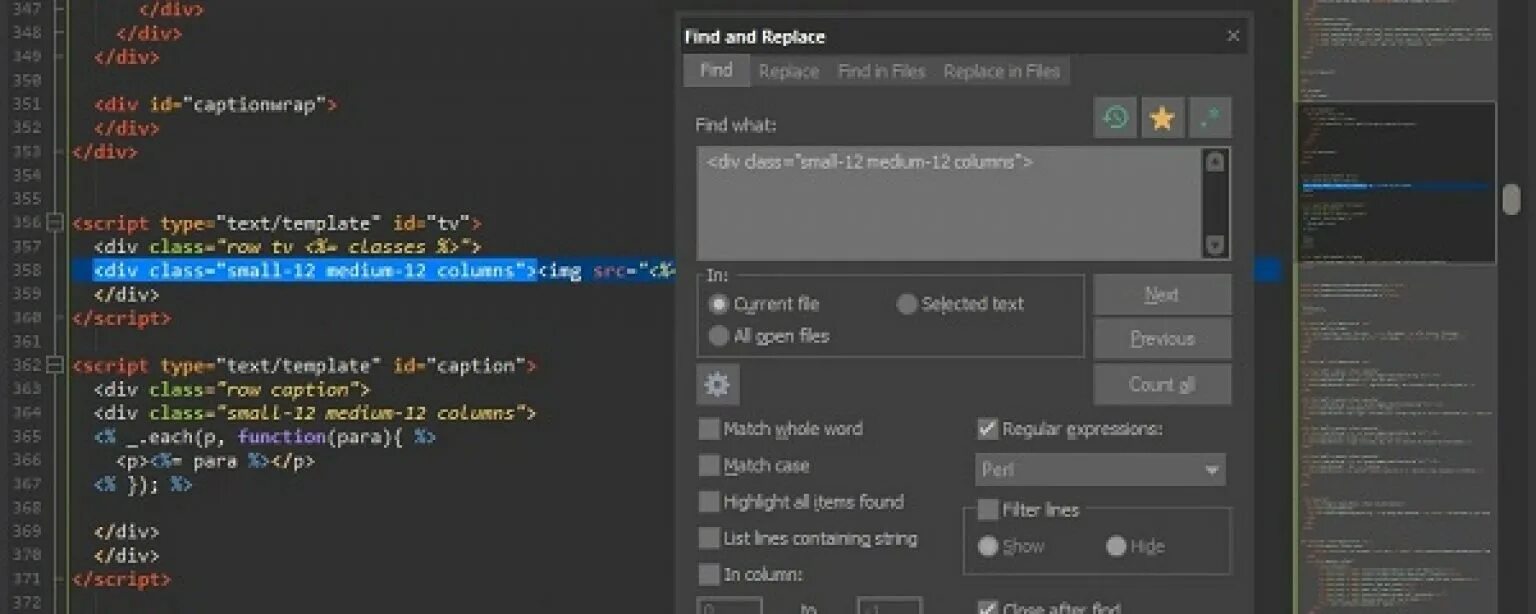Uncheck Regular expressions checkbox
This screenshot has width=1536, height=614.
click(987, 429)
